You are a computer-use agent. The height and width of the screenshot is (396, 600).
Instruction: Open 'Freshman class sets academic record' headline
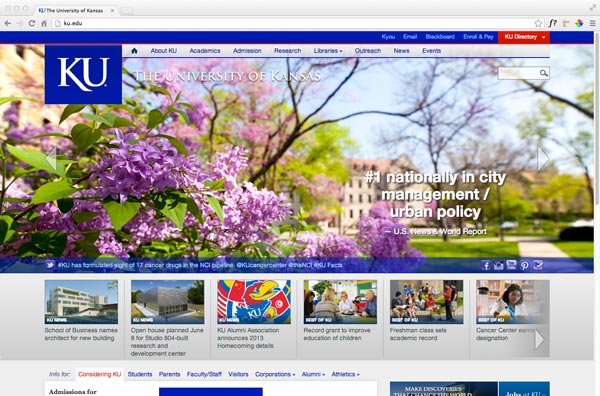[418, 334]
